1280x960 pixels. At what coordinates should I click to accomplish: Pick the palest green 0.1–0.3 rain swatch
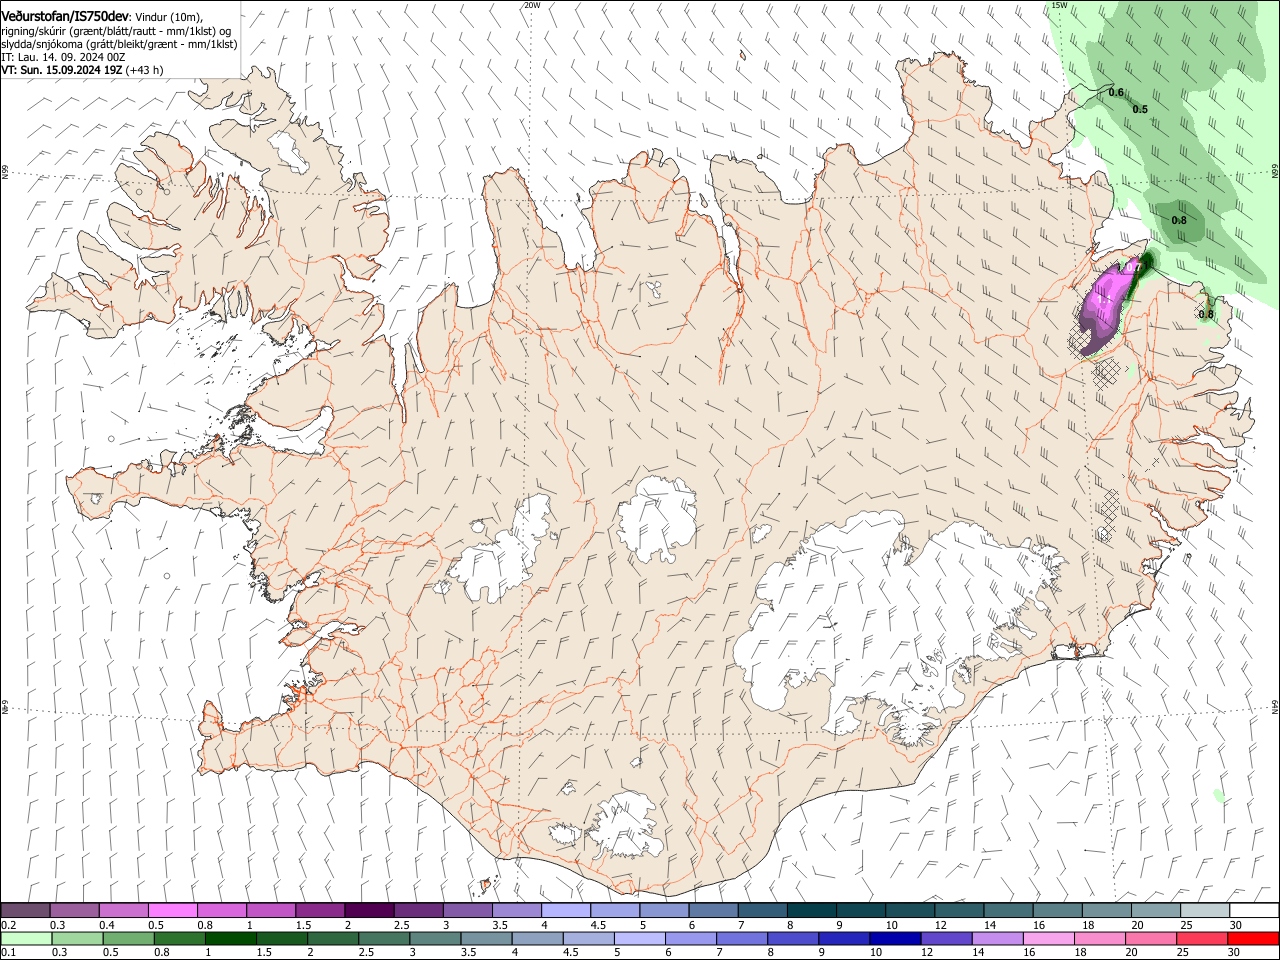click(25, 939)
